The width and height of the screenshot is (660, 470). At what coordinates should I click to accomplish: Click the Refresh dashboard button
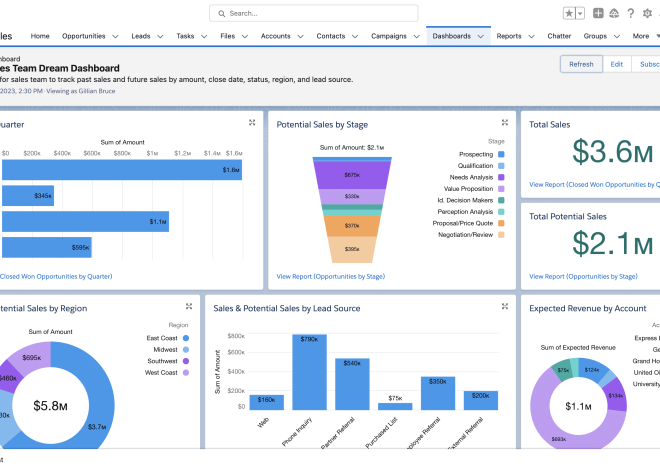(581, 64)
